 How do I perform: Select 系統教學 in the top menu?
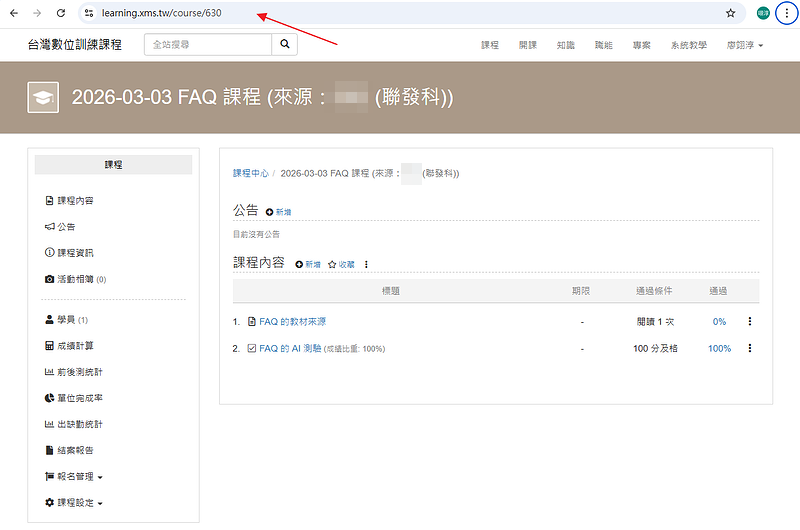point(688,46)
